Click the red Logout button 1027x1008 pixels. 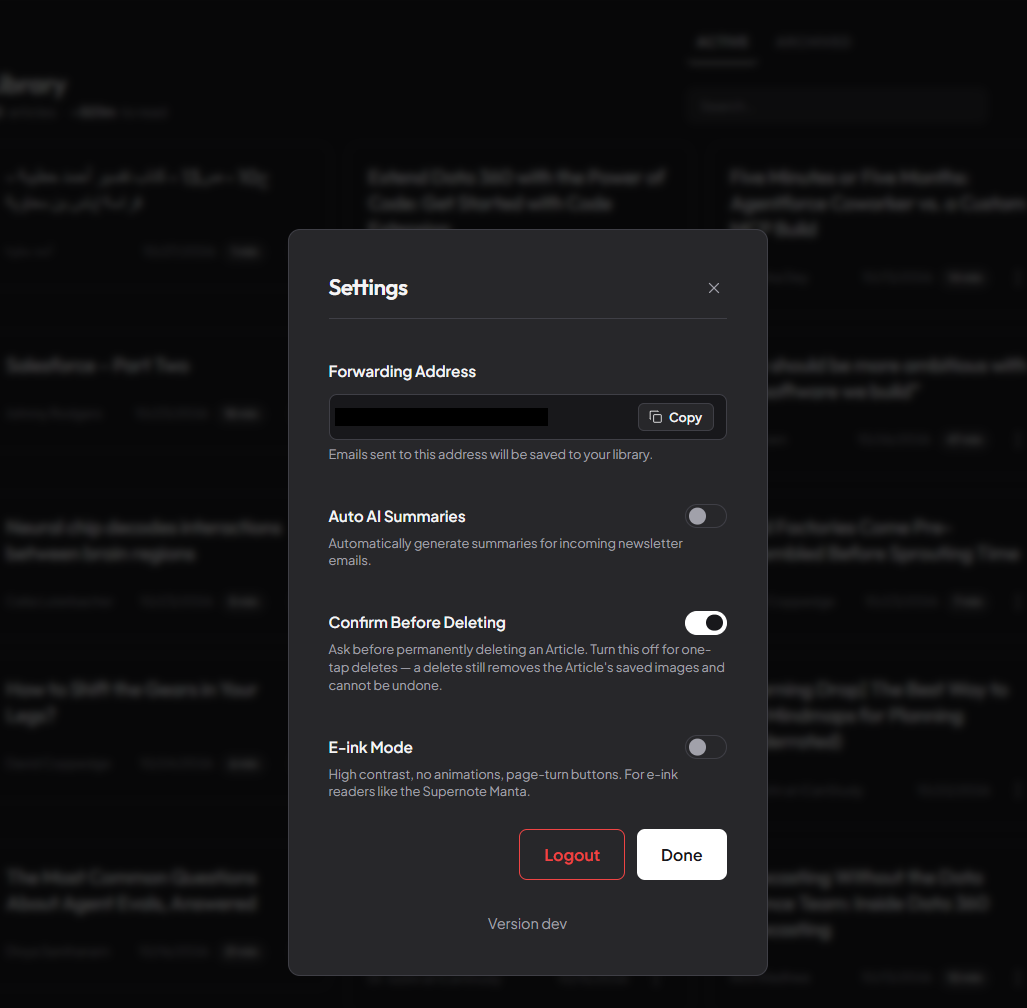[572, 855]
